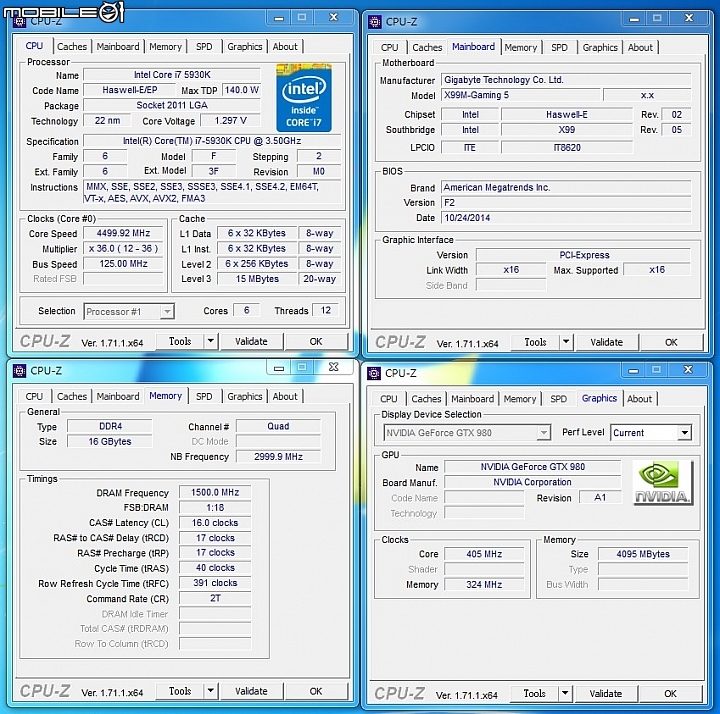720x714 pixels.
Task: Click the 125.00 MHz bus speed value
Action: click(x=123, y=264)
